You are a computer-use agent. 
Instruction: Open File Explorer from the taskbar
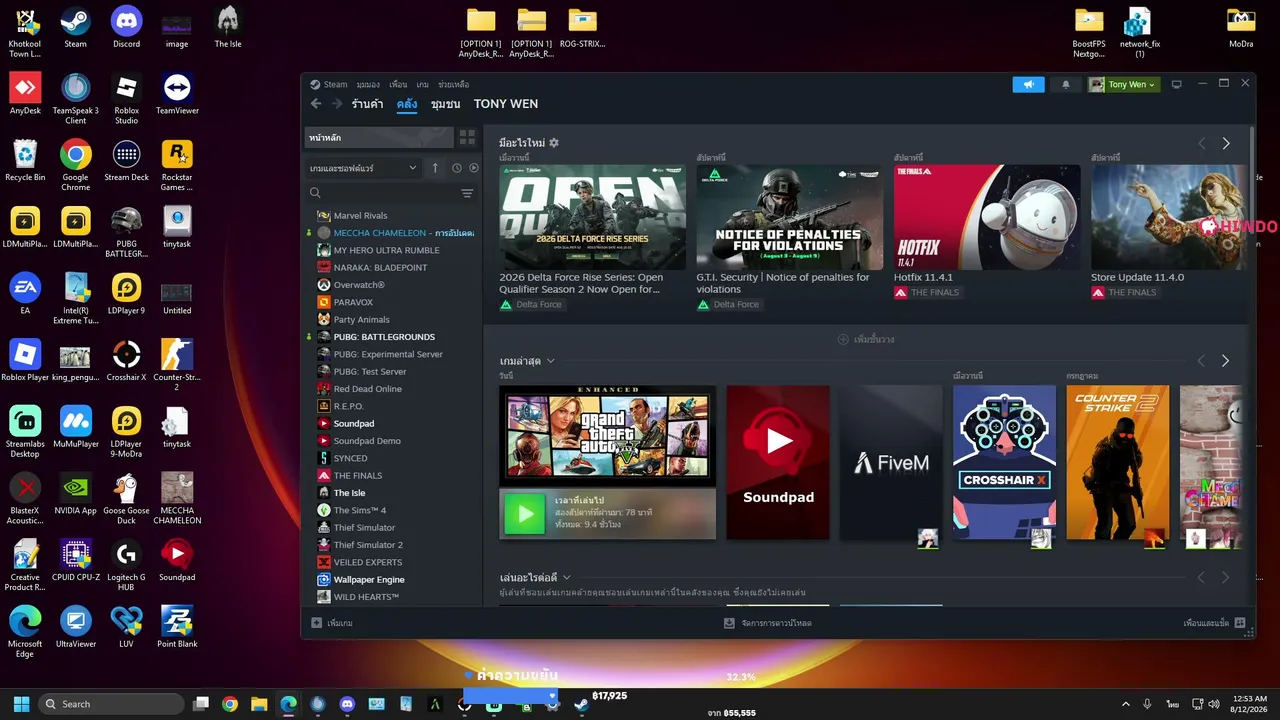259,704
